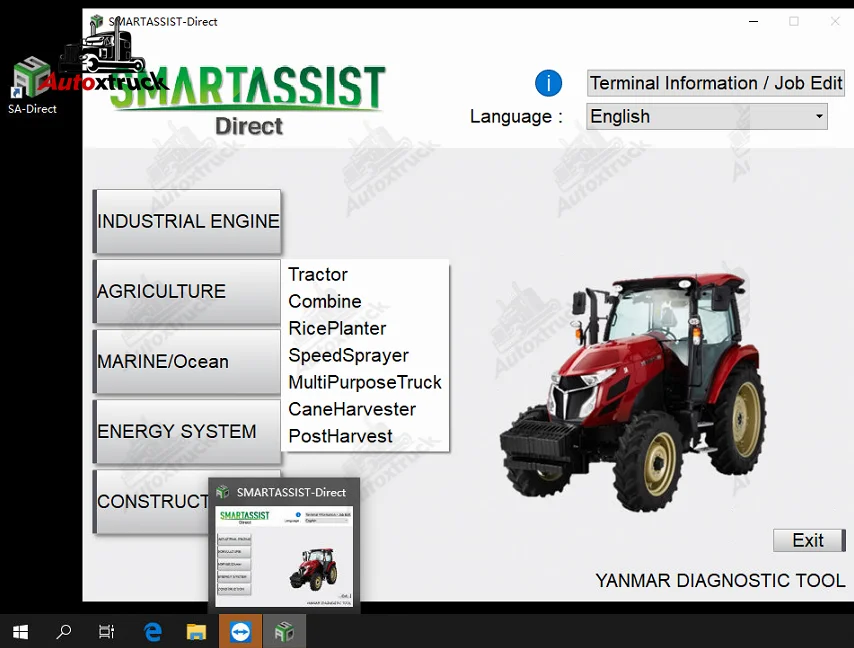Choose RicePlanter from submenu
The height and width of the screenshot is (648, 854).
click(x=337, y=328)
